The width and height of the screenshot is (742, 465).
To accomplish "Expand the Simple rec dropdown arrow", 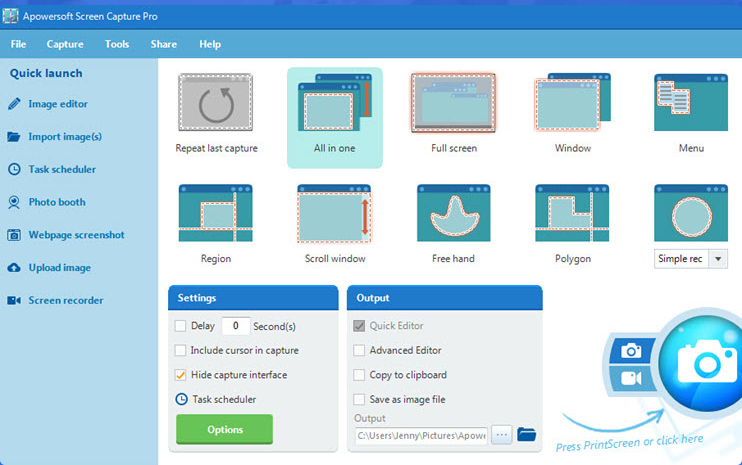I will point(718,259).
